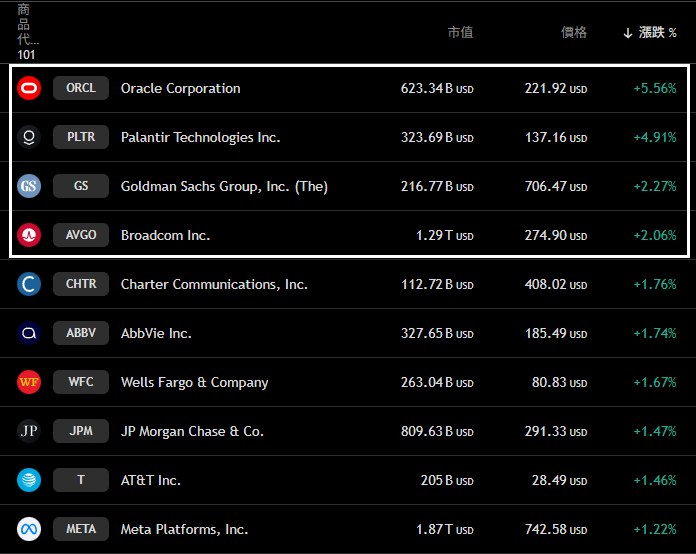Screen dimensions: 696x554
Task: Click the Broadcom logo icon
Action: [29, 235]
